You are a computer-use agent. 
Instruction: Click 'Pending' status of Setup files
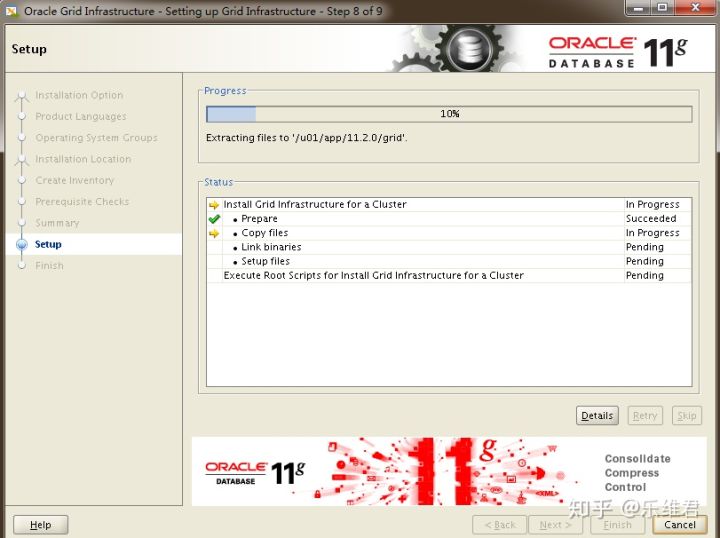[x=645, y=261]
